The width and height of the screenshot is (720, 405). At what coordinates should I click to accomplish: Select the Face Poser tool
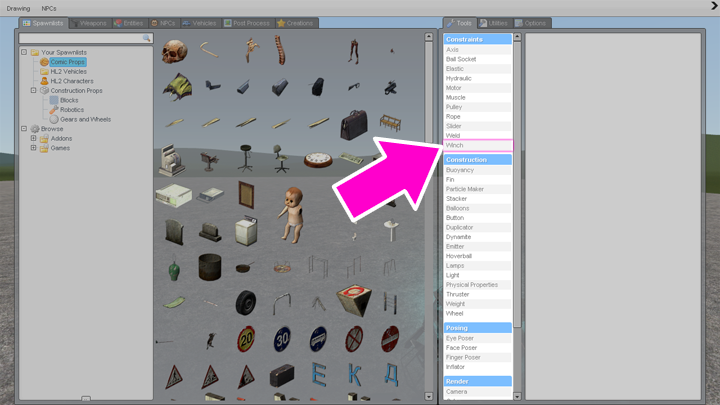point(478,348)
